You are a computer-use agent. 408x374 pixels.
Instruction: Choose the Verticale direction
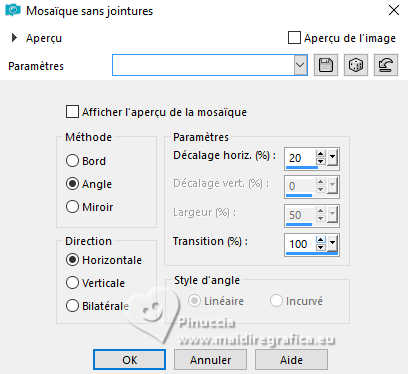point(72,283)
